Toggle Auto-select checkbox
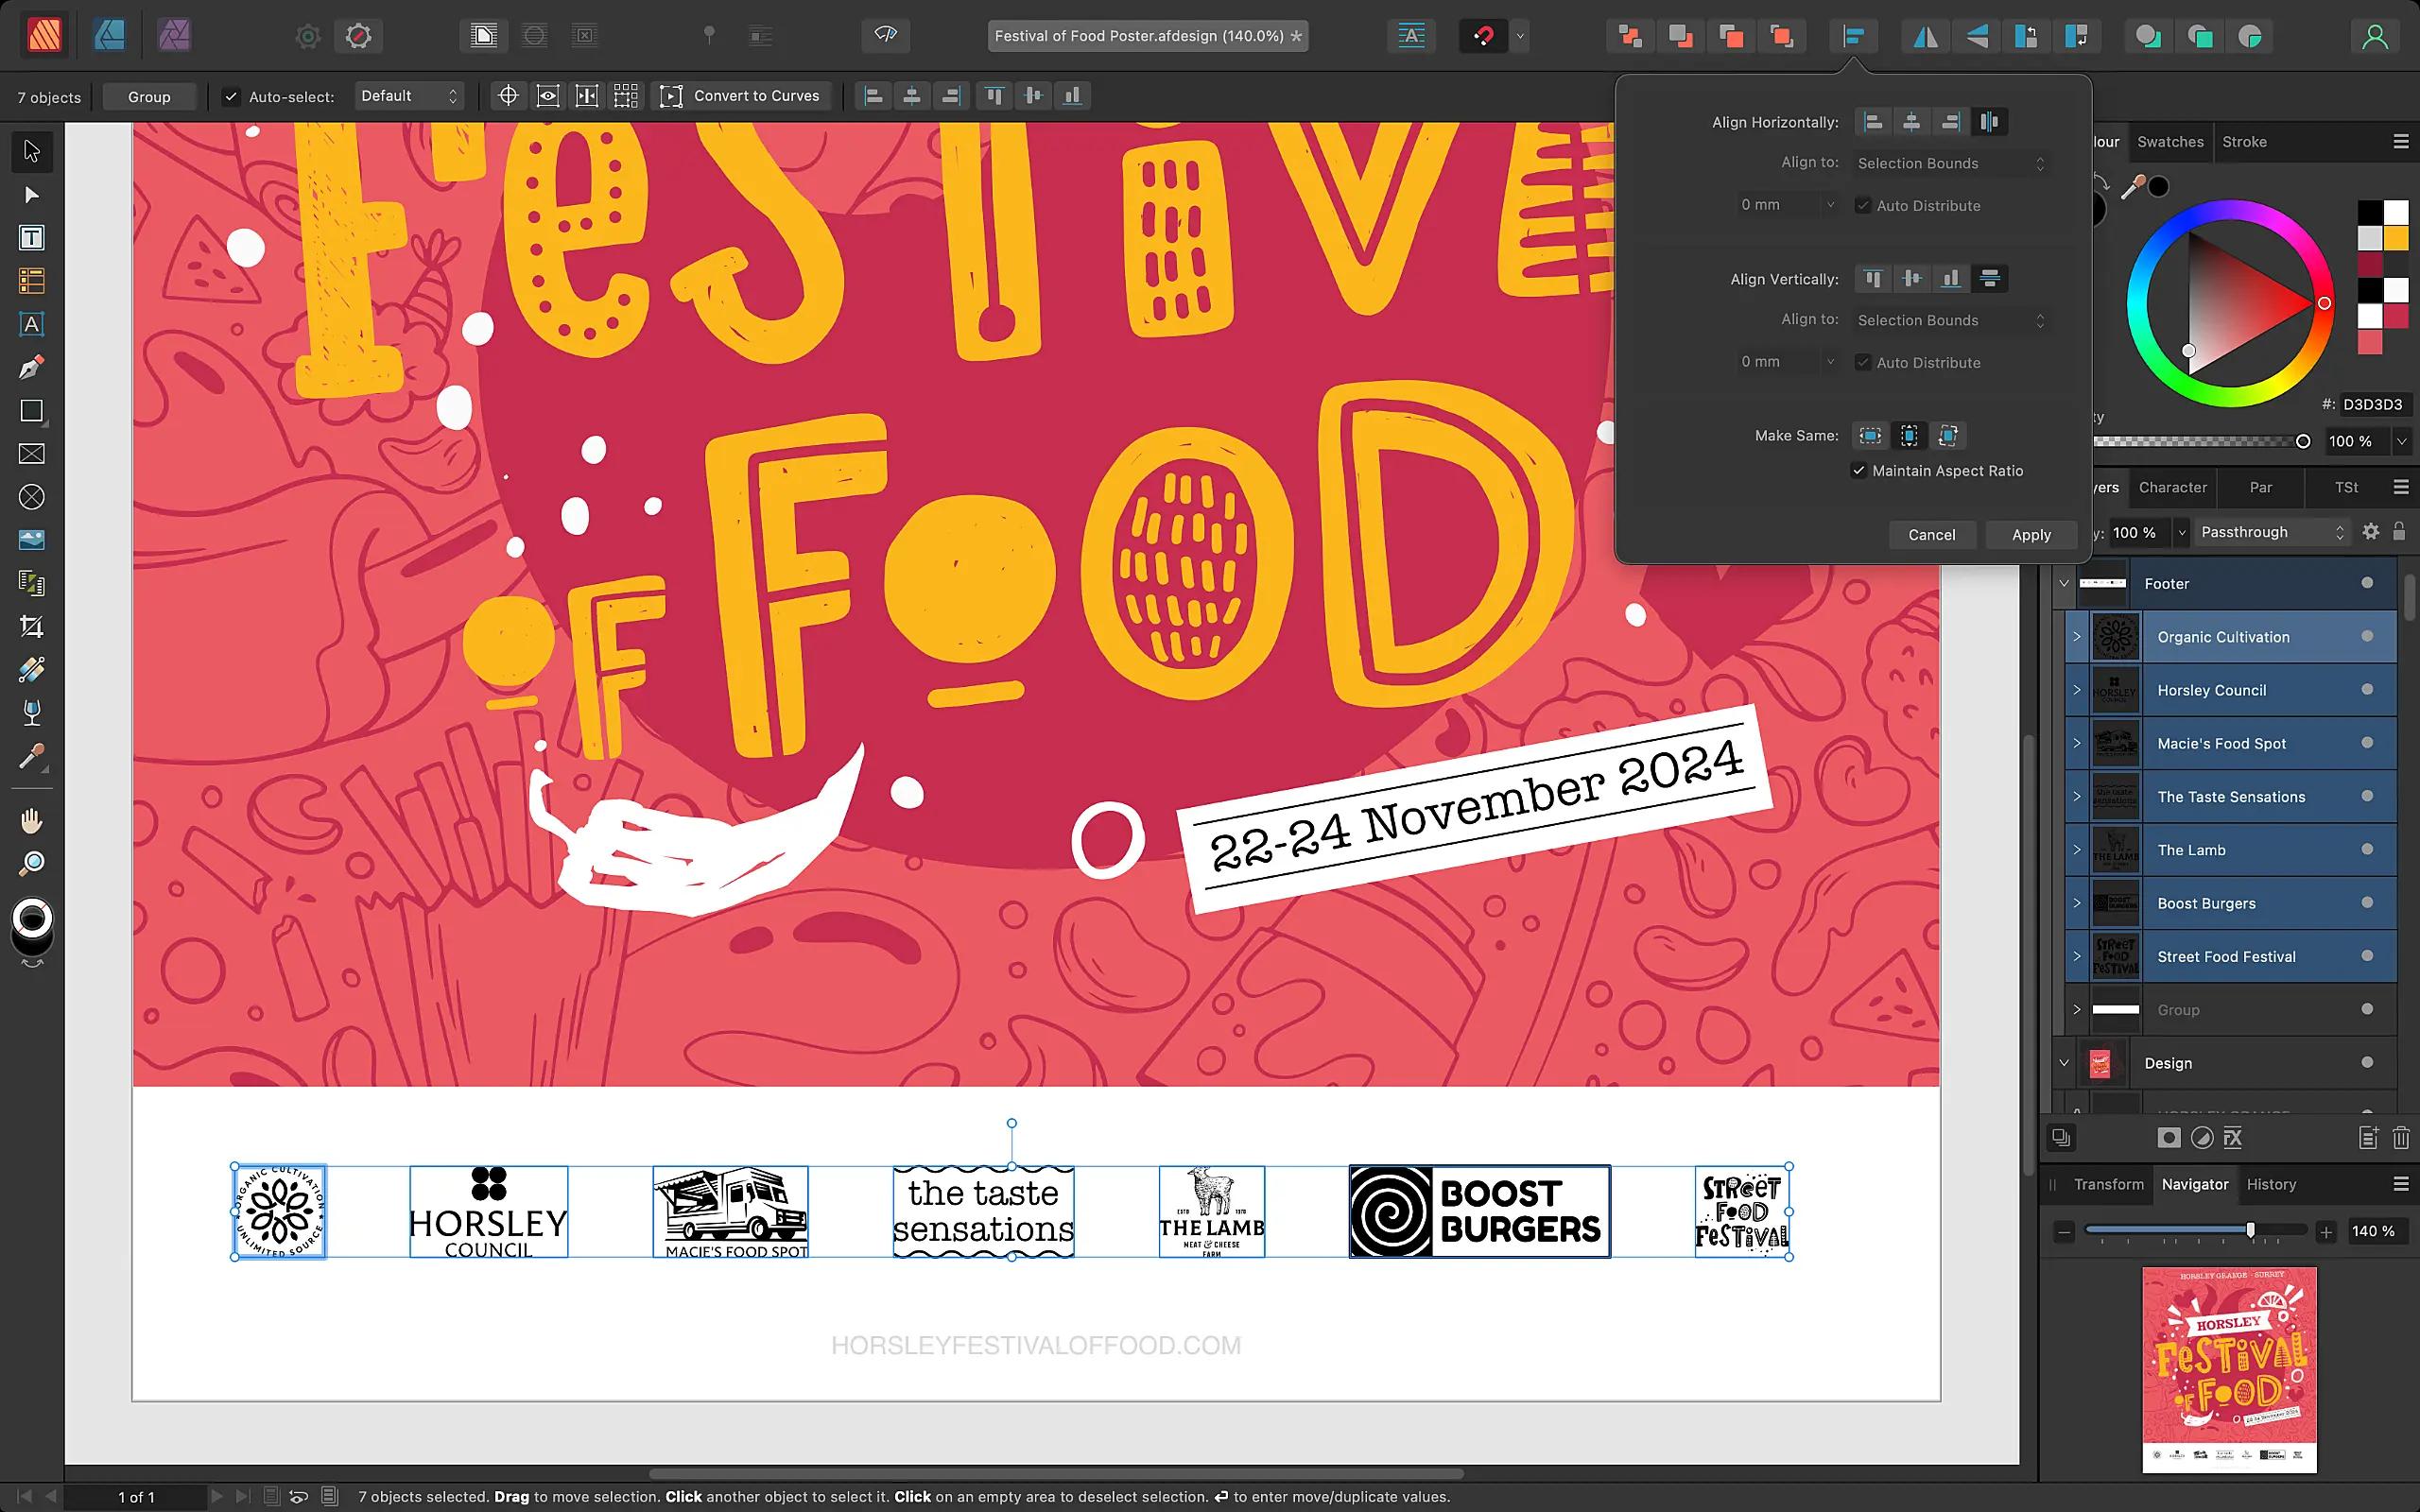 pyautogui.click(x=231, y=96)
